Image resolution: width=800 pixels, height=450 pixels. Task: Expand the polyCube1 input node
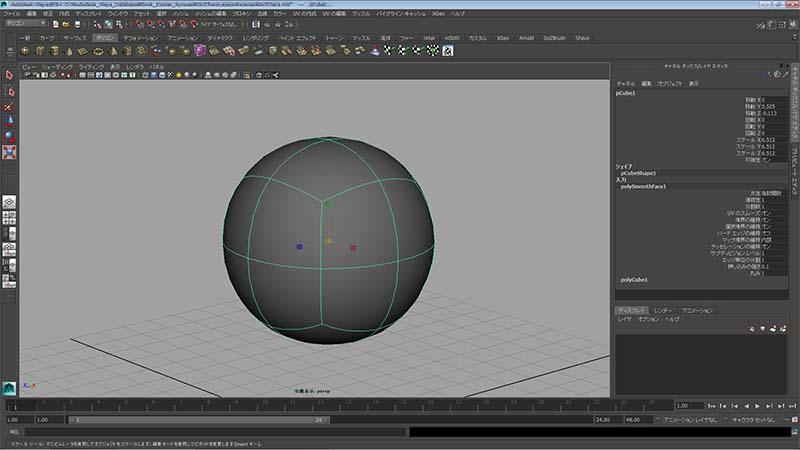click(x=634, y=280)
